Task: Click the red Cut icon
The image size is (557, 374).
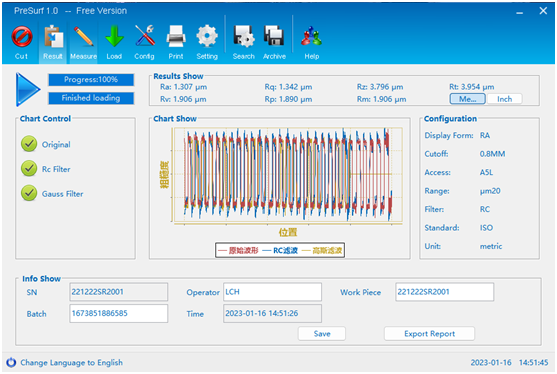Action: [x=22, y=37]
